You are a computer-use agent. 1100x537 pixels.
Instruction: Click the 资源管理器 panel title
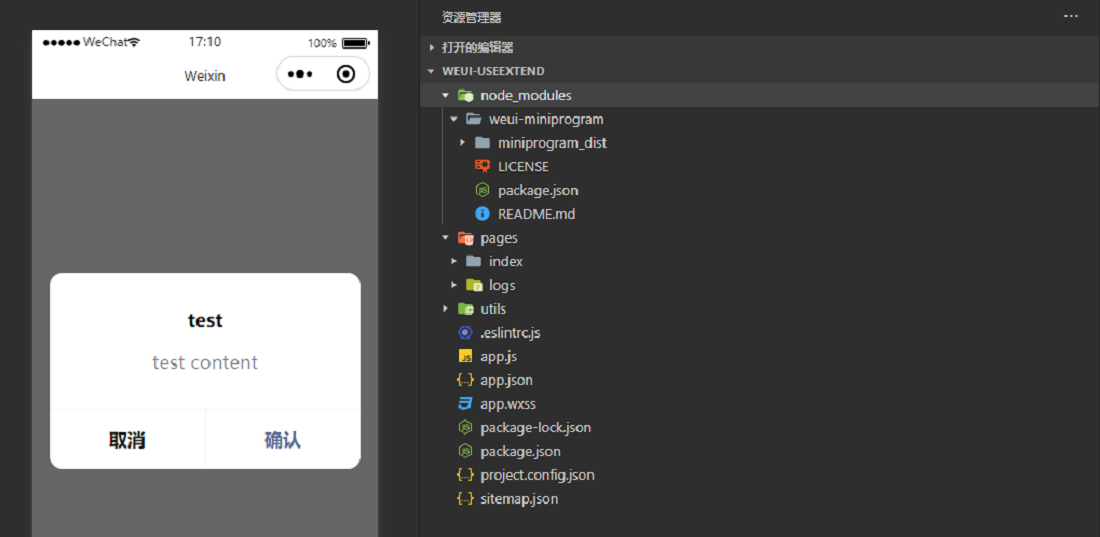471,18
